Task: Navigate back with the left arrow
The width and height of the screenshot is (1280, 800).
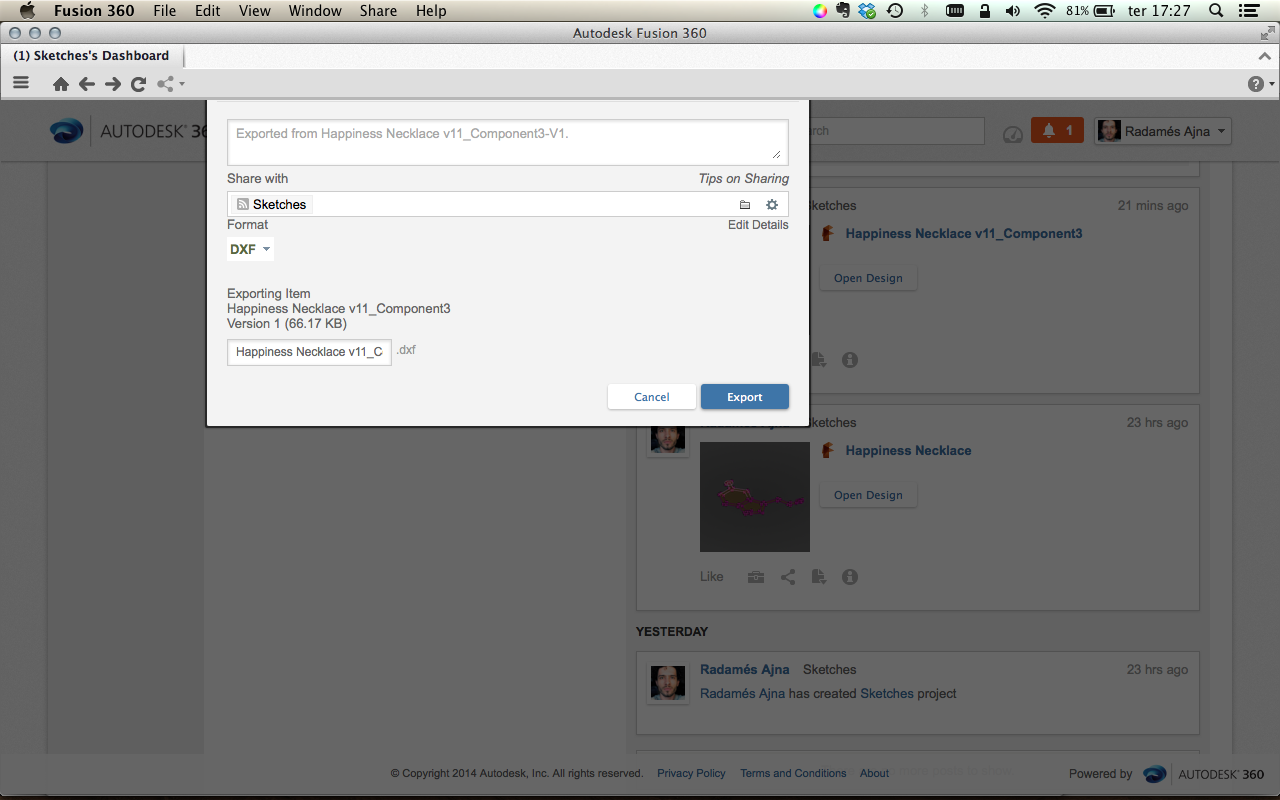Action: [87, 85]
